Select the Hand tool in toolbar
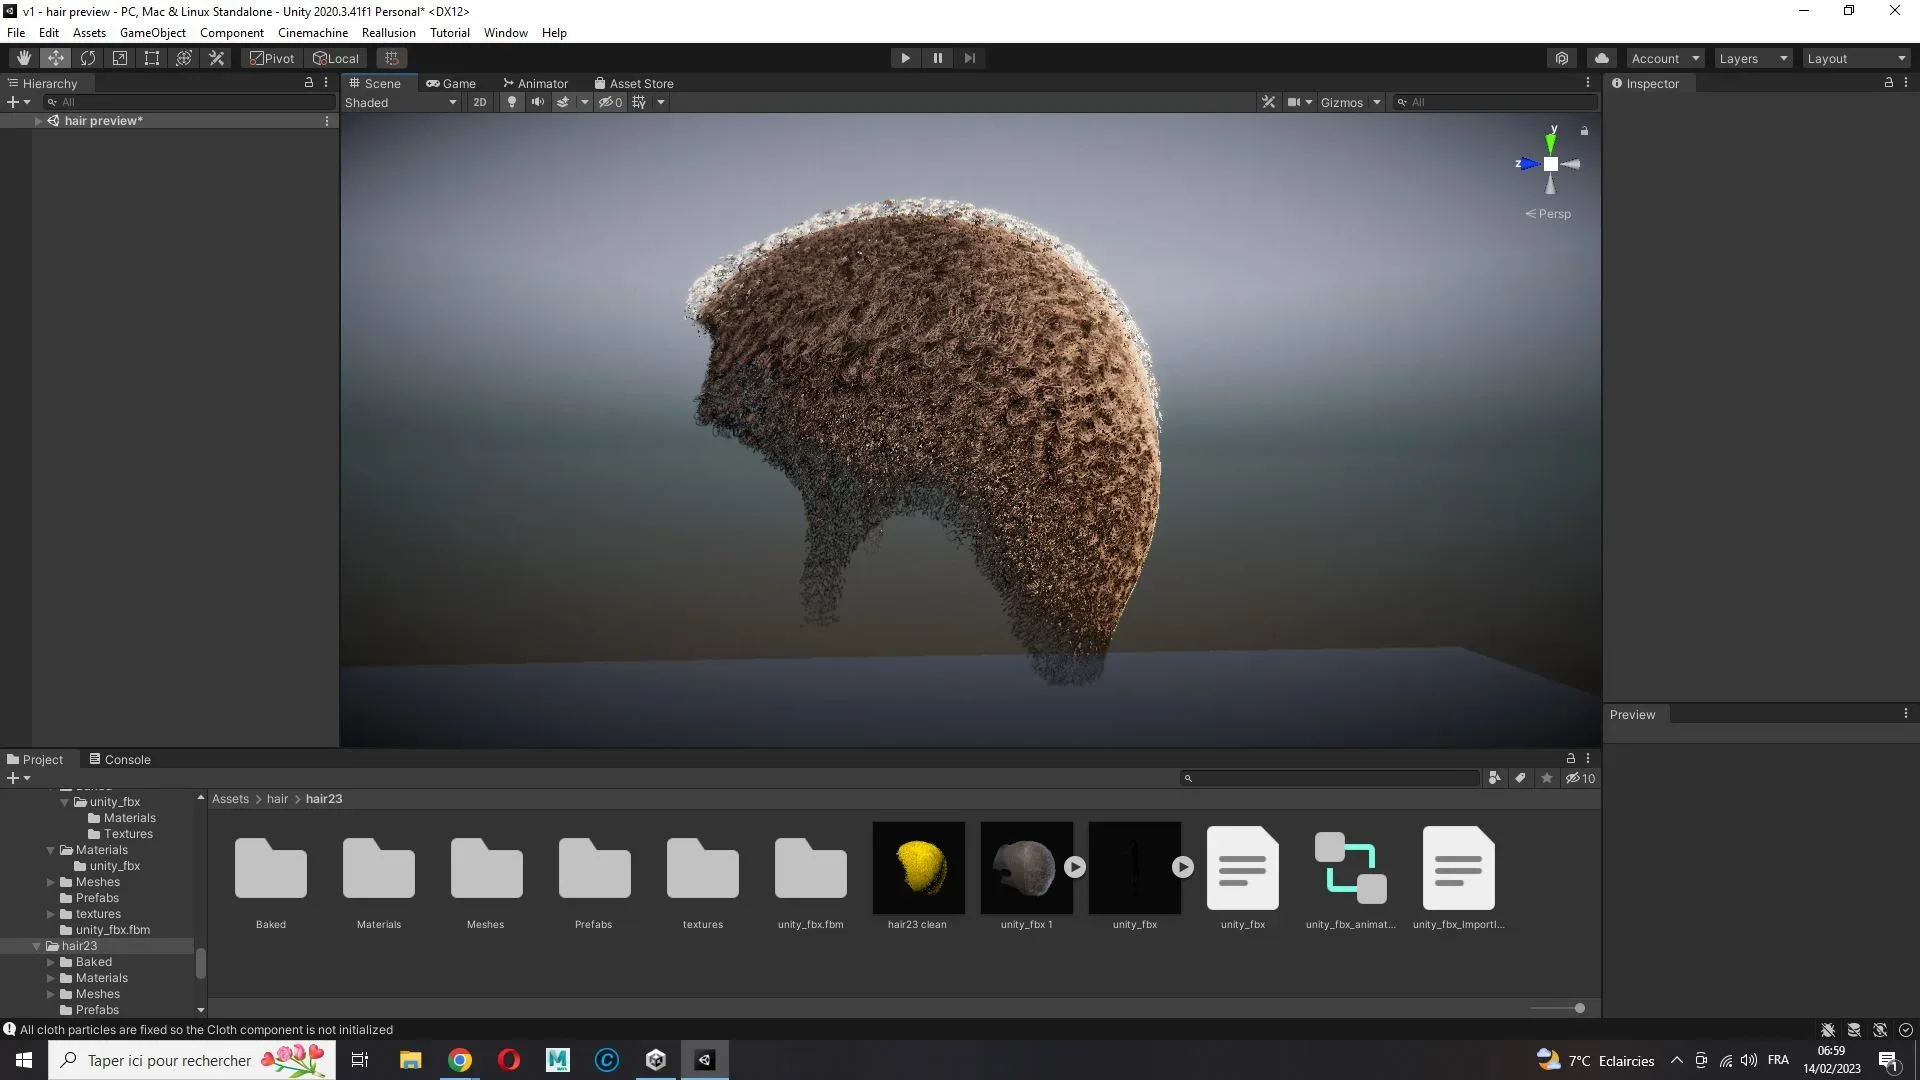Screen dimensions: 1920x1080 [24, 58]
